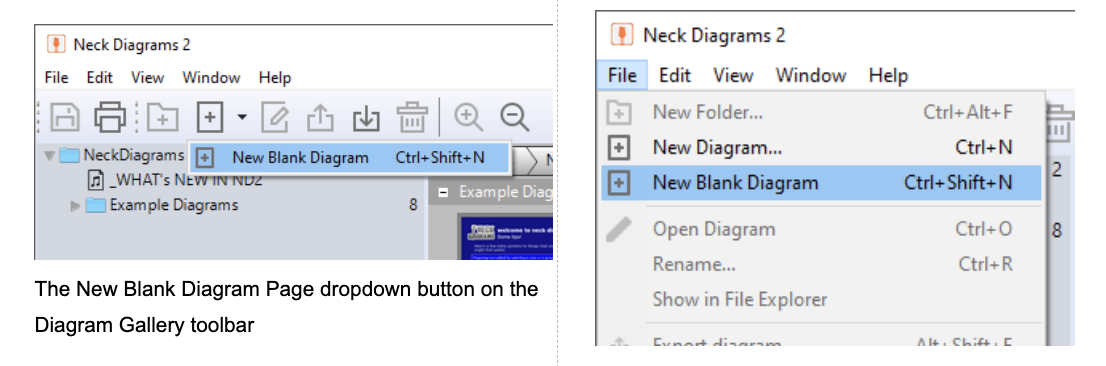Click New Folder icon in File menu
This screenshot has height=366, width=1106.
(x=619, y=112)
